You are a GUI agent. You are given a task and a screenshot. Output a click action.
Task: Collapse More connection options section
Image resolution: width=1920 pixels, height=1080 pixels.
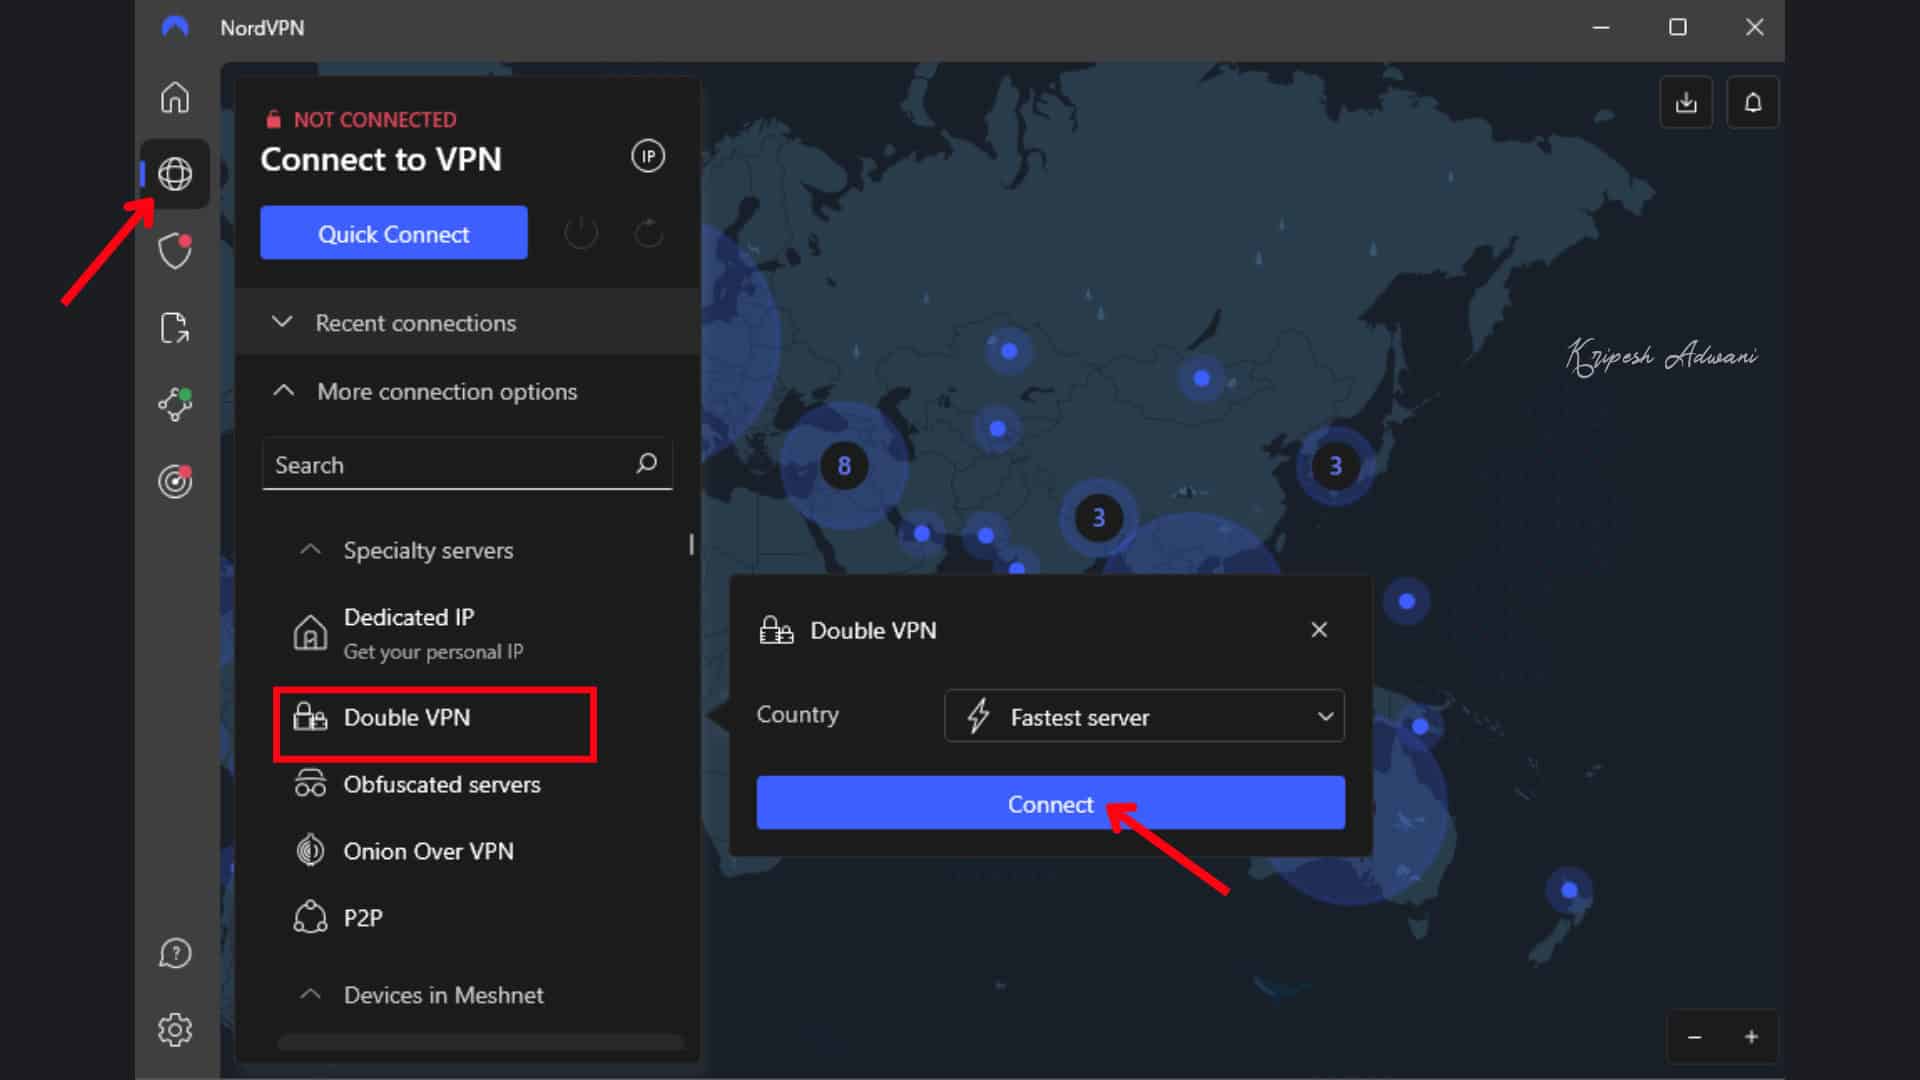coord(445,392)
